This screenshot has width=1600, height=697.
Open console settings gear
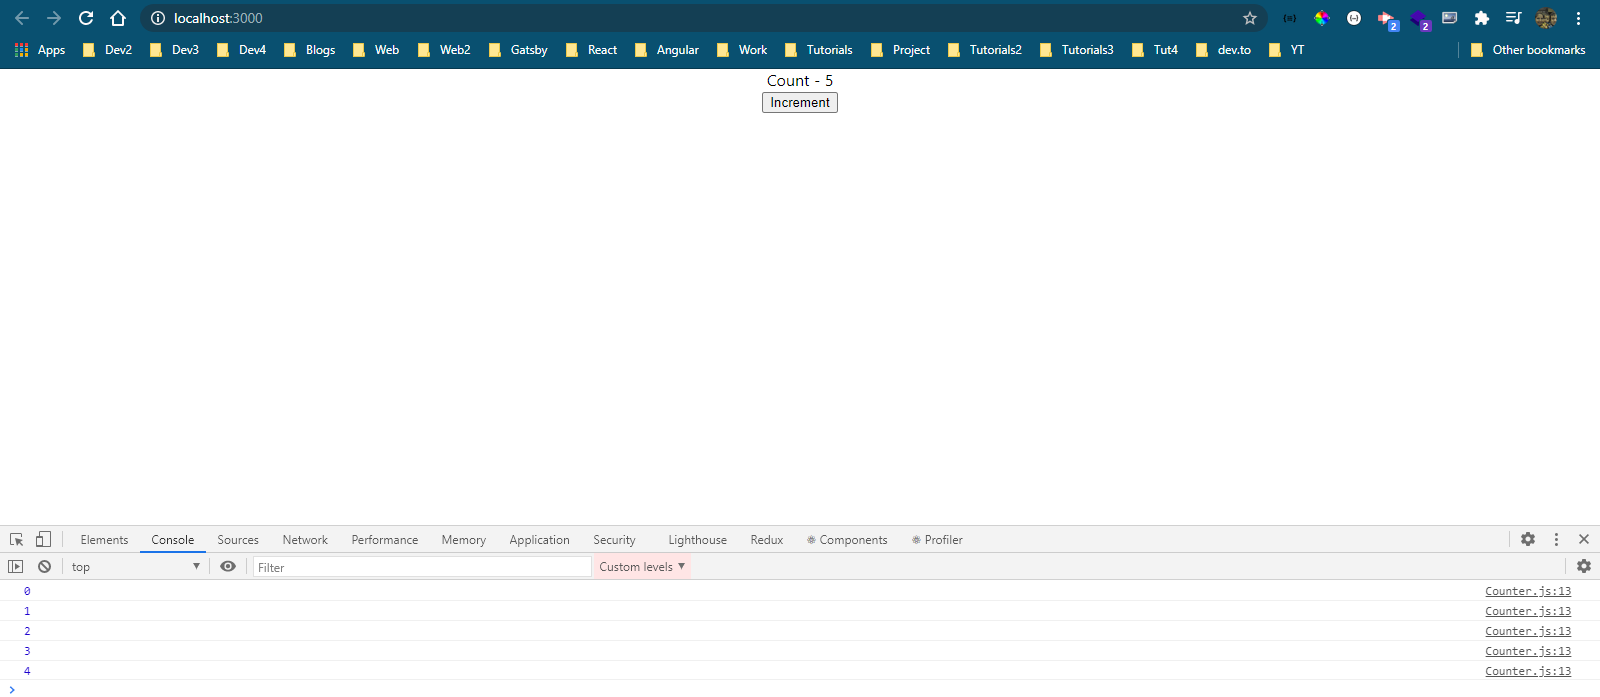(1584, 566)
